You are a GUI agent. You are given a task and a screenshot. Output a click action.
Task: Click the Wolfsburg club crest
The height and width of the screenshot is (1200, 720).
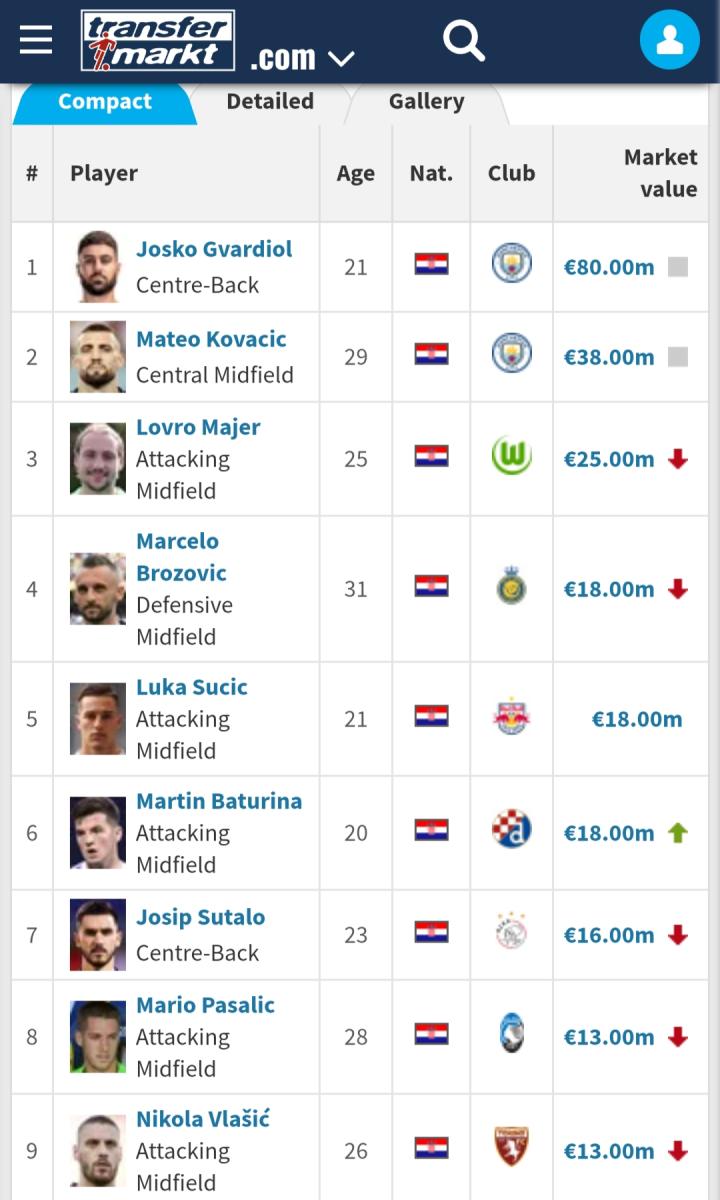512,457
